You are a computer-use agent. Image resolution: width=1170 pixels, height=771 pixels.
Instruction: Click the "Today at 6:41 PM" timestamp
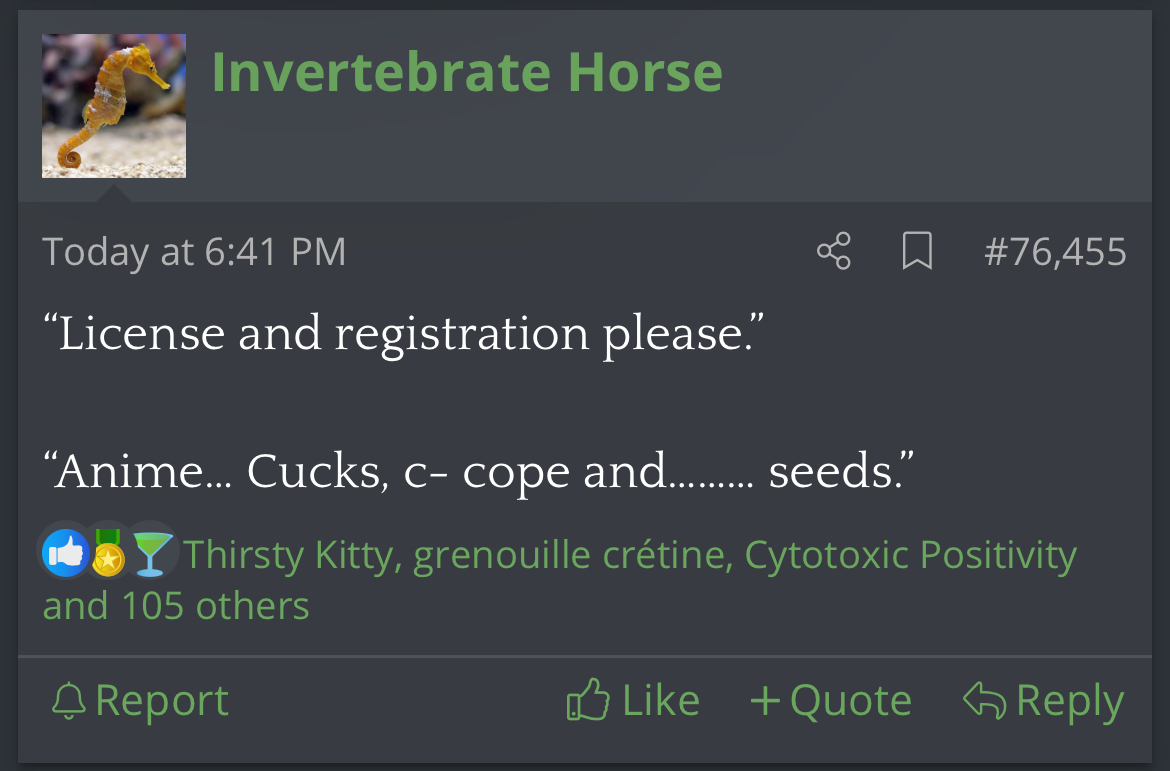tap(194, 252)
